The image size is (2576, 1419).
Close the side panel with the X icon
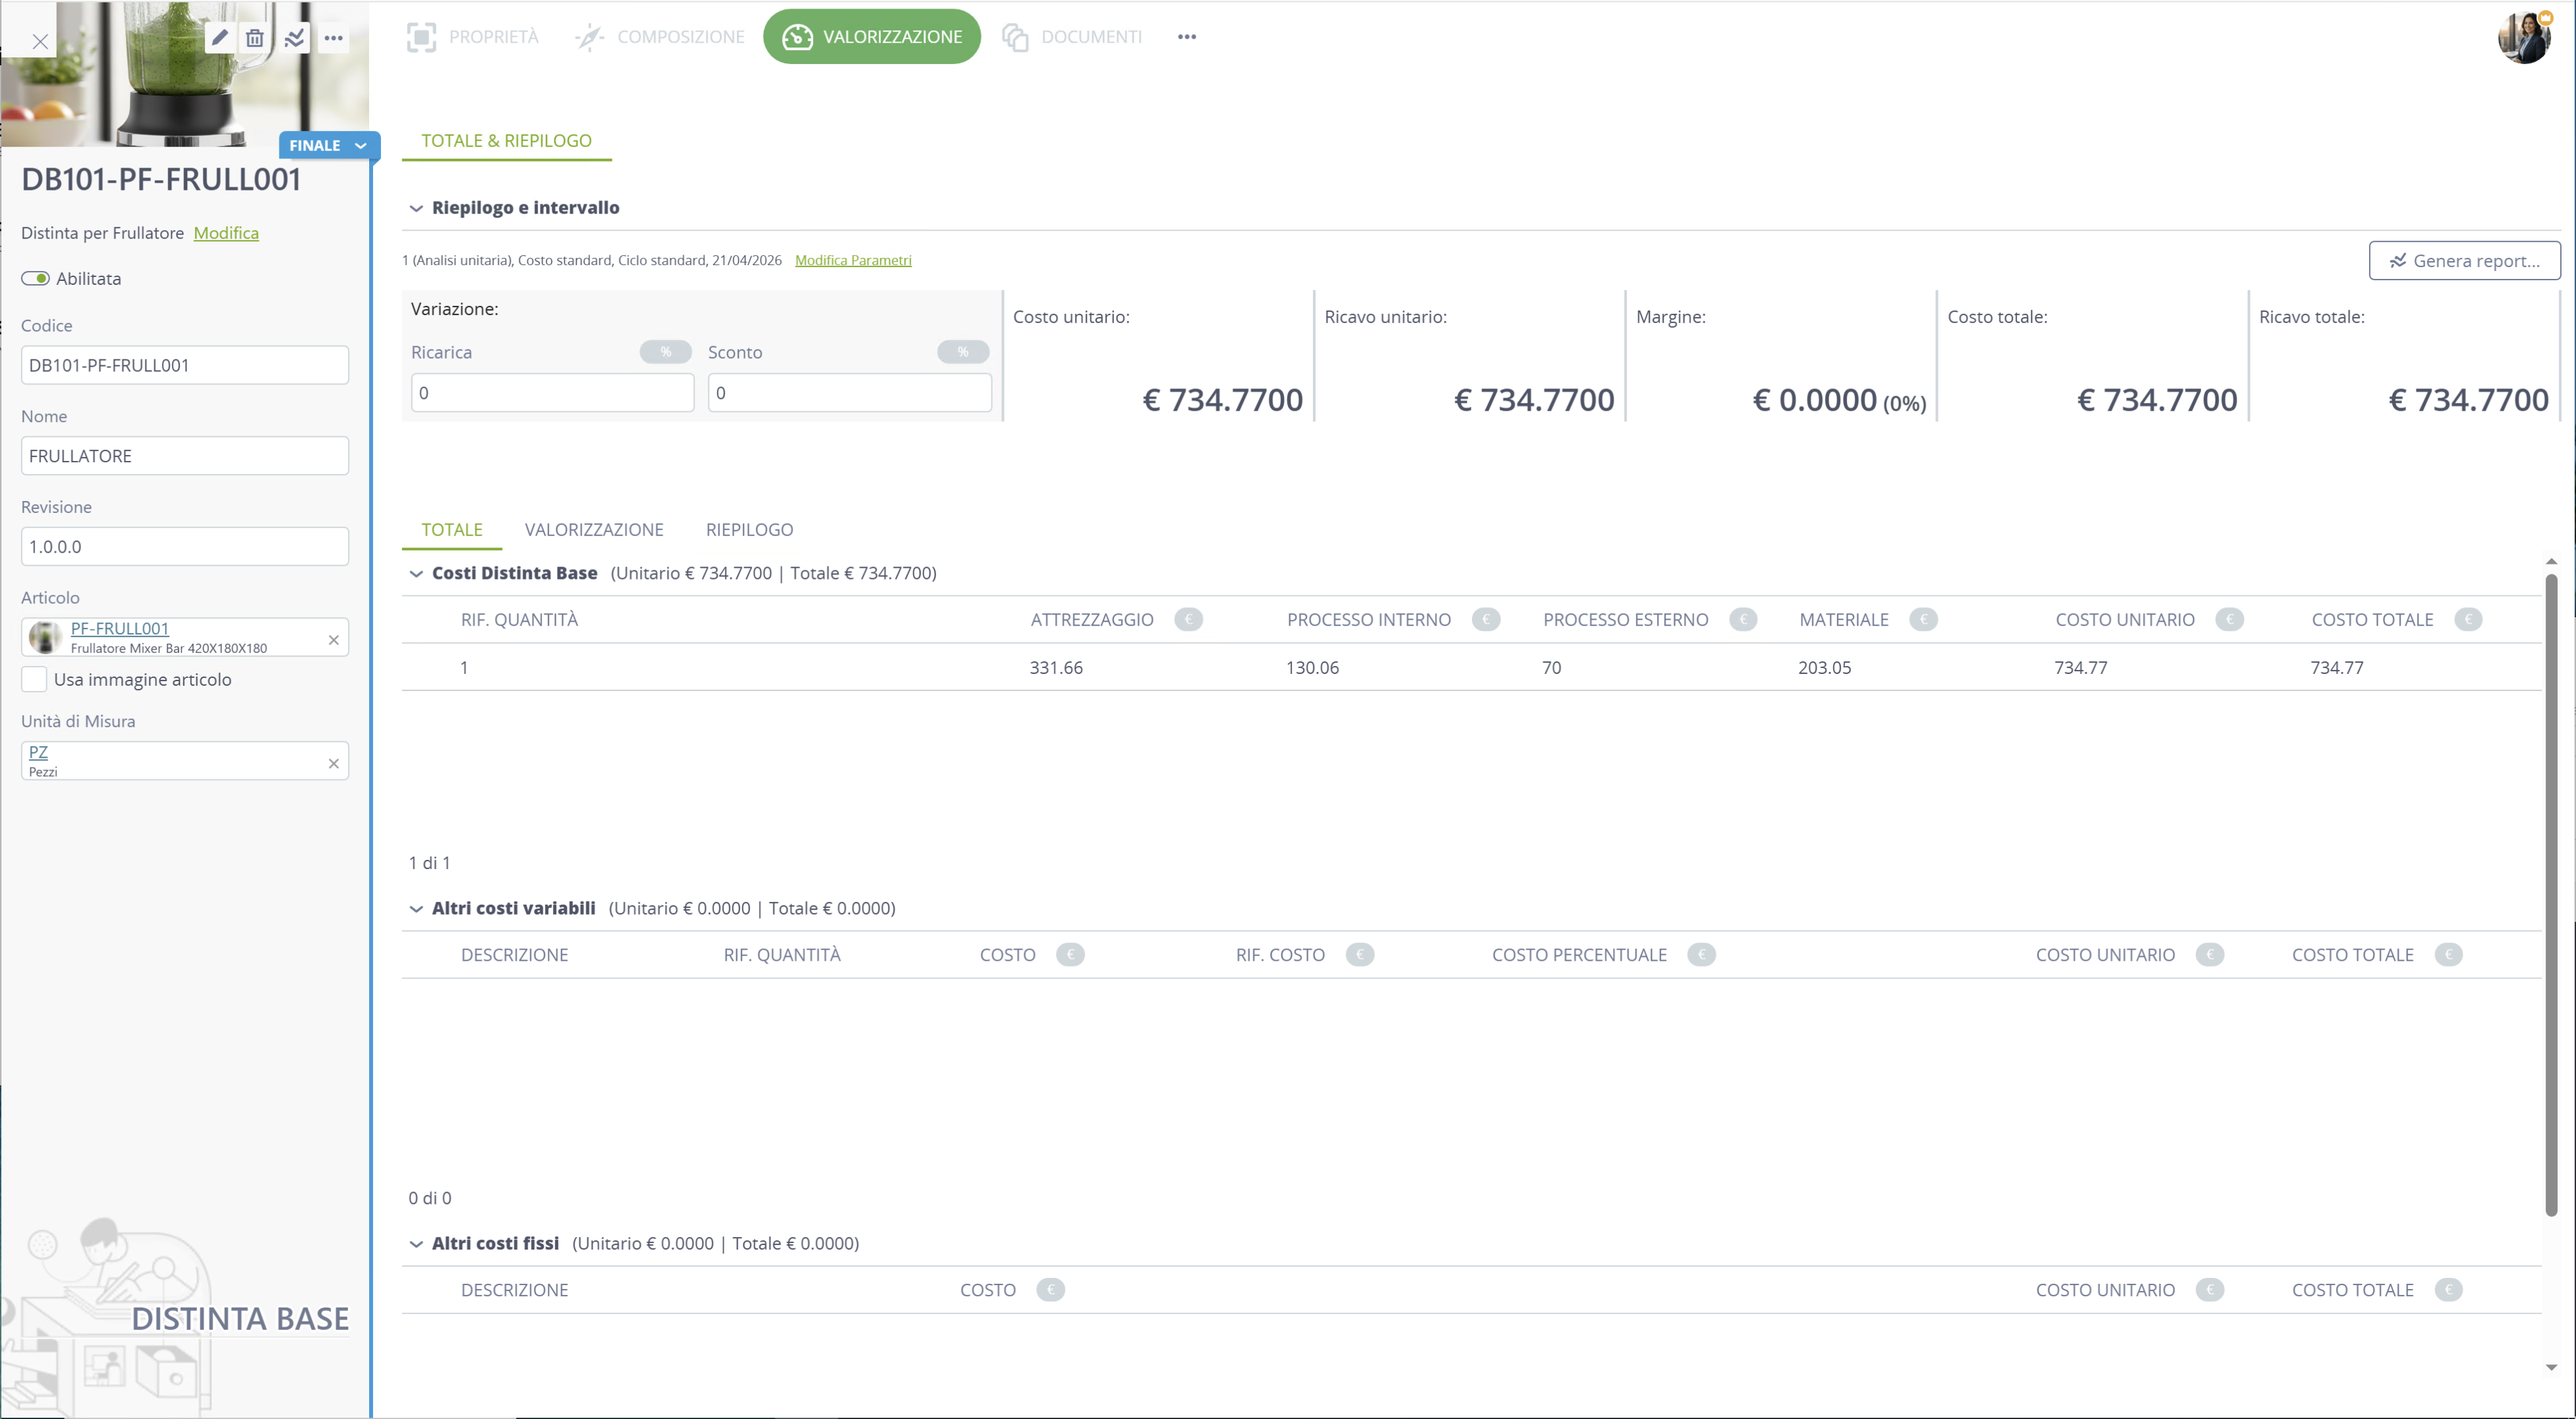coord(40,41)
